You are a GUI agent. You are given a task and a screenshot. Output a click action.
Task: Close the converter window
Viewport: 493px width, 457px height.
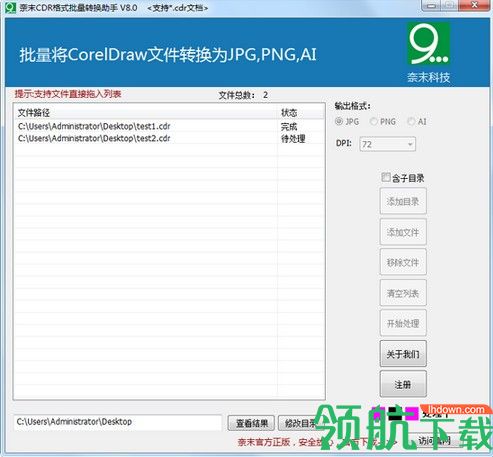pos(474,5)
